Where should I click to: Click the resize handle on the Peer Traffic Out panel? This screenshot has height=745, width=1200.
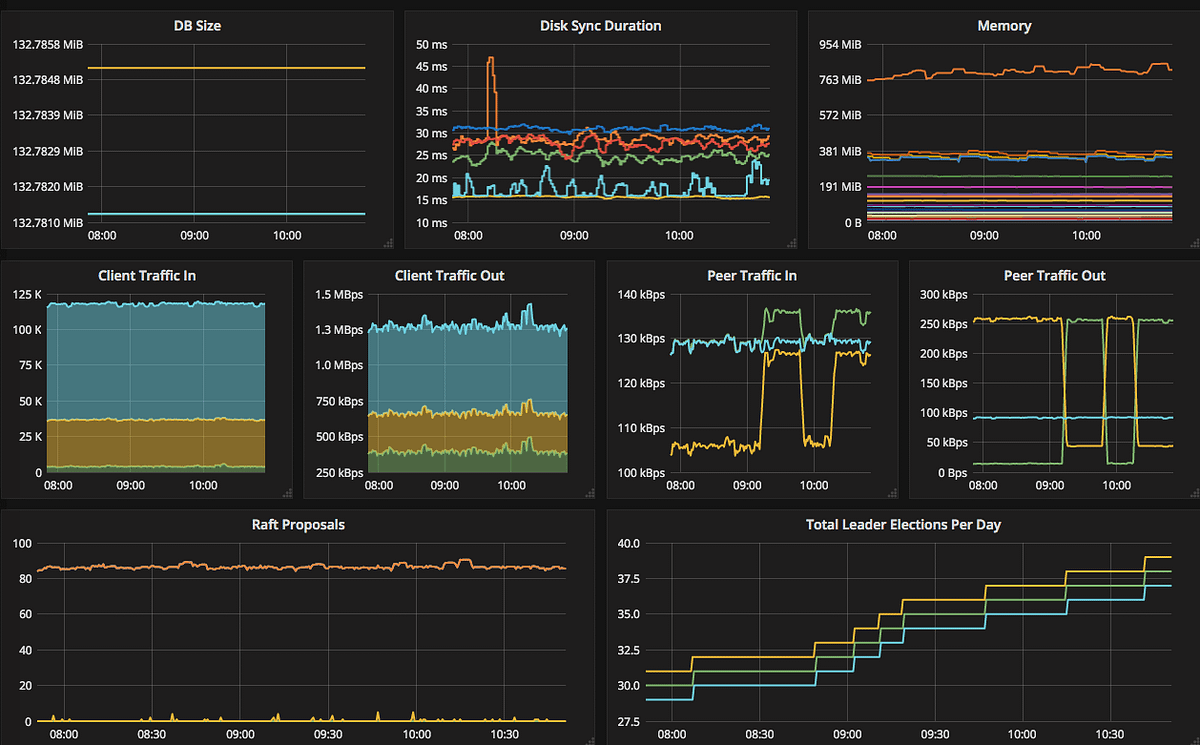pyautogui.click(x=1192, y=493)
